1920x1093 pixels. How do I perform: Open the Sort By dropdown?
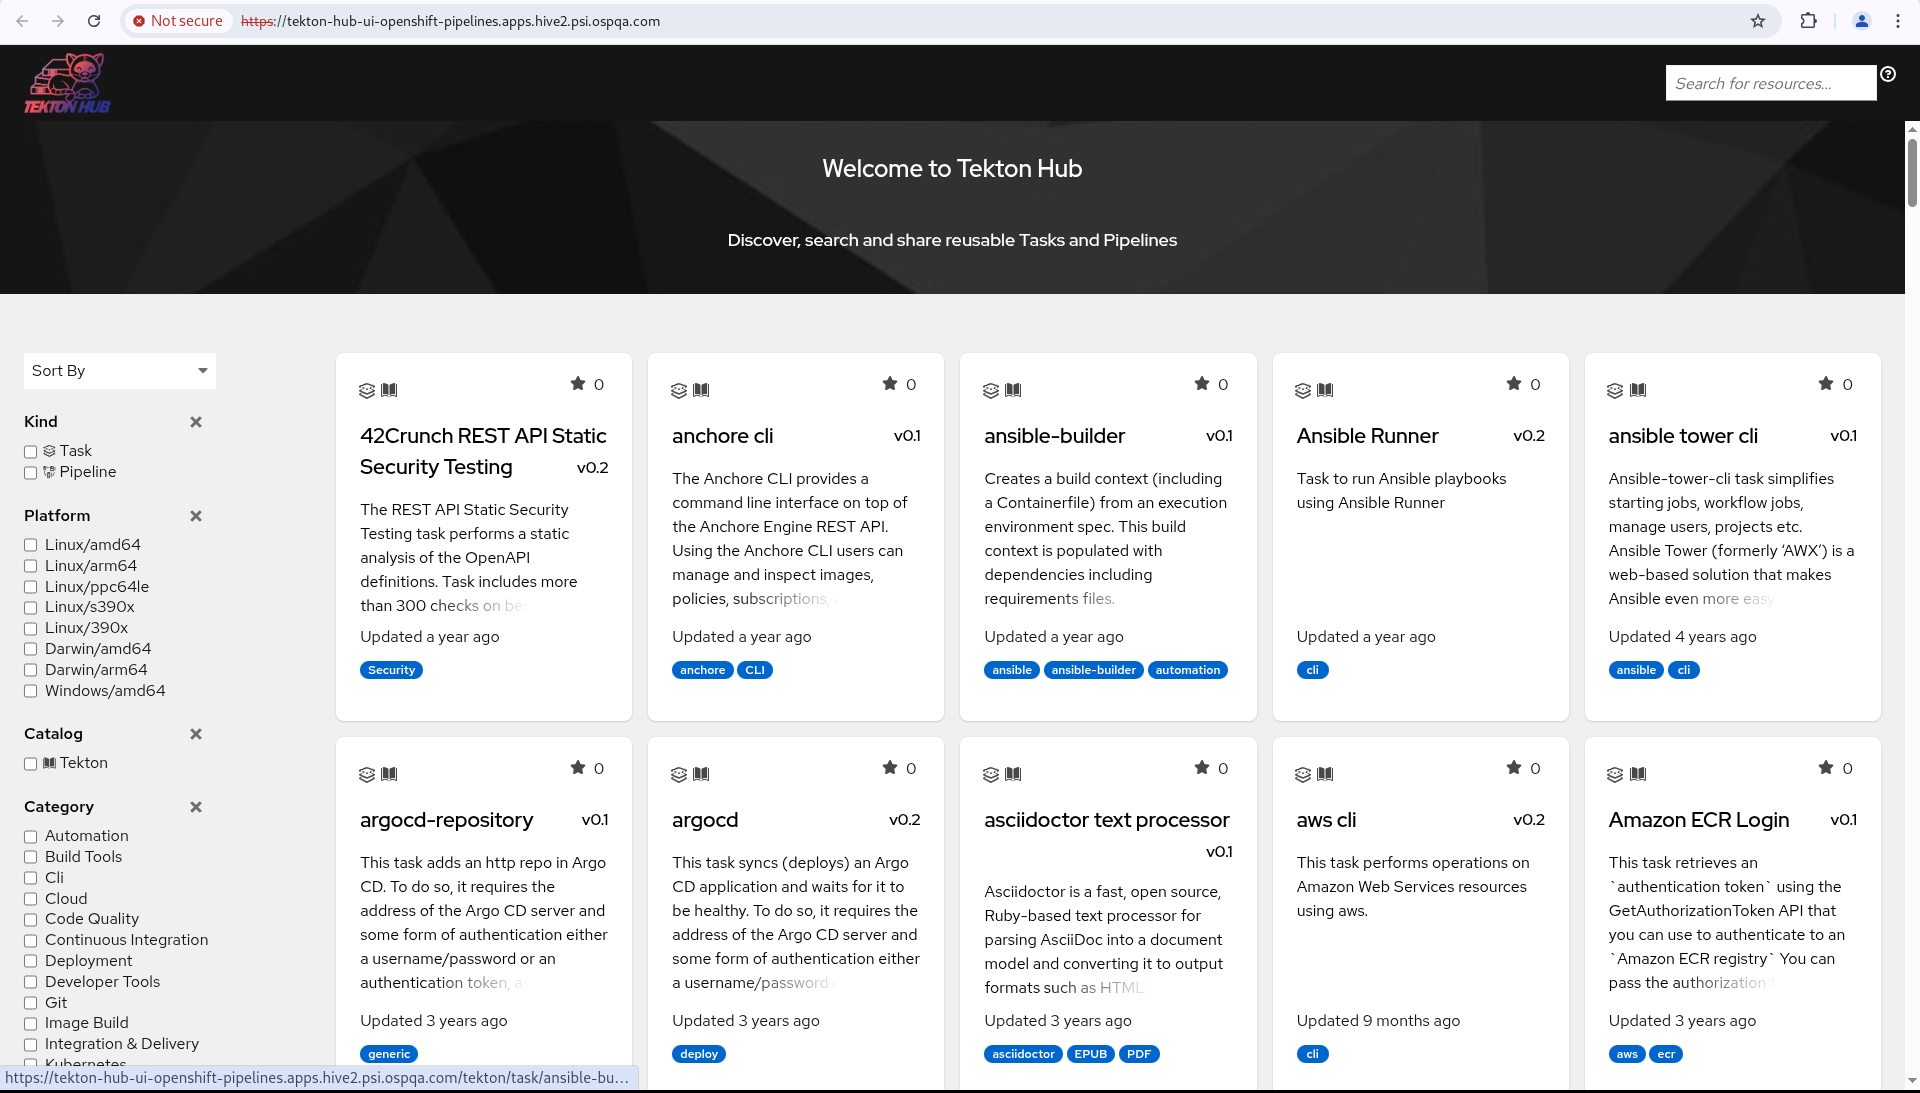click(x=119, y=371)
